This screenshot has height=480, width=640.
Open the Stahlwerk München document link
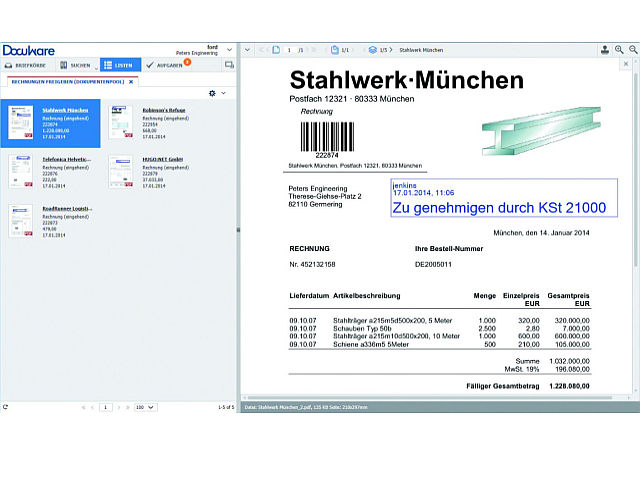coord(65,110)
